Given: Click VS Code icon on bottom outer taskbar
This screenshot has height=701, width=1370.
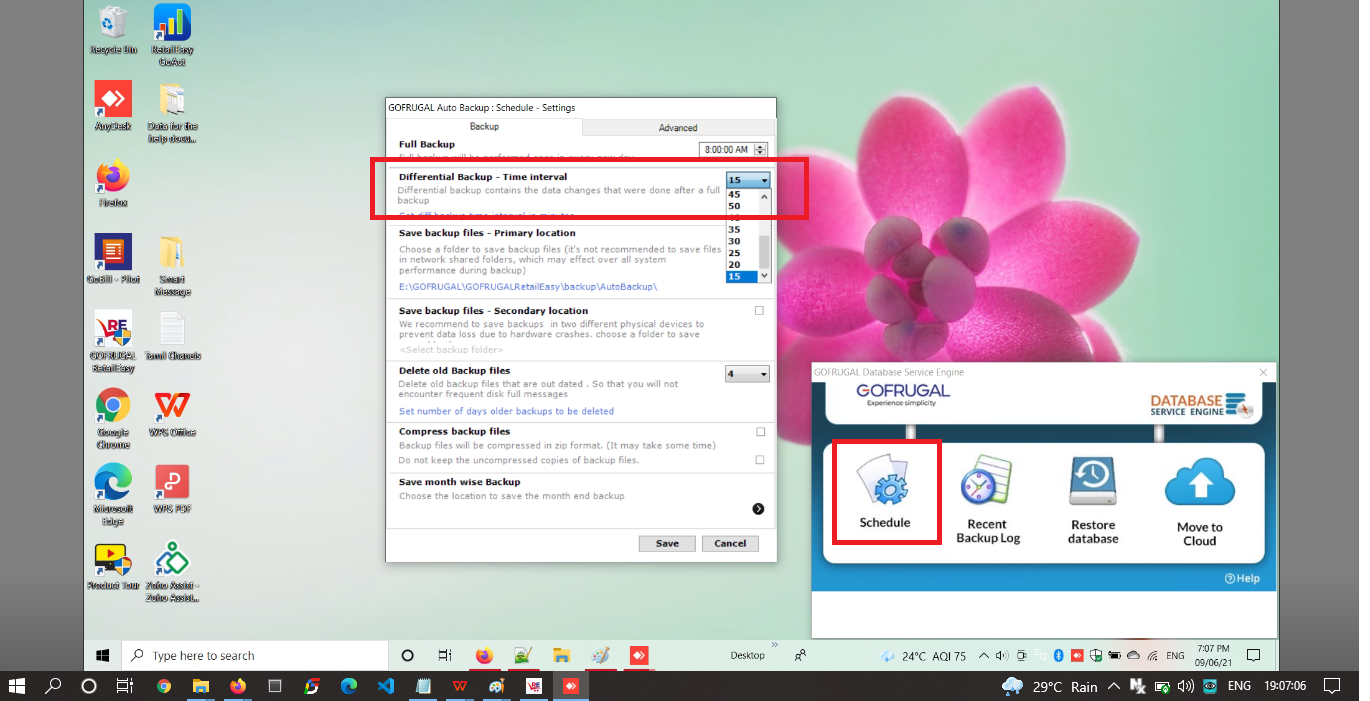Looking at the screenshot, I should pos(386,687).
